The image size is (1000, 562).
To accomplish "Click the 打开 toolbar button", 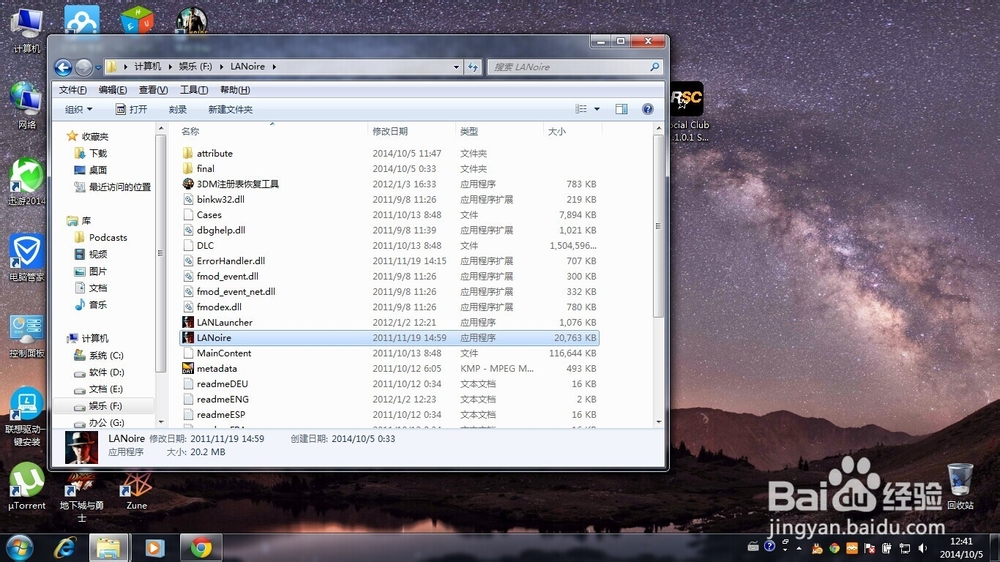I will (131, 109).
